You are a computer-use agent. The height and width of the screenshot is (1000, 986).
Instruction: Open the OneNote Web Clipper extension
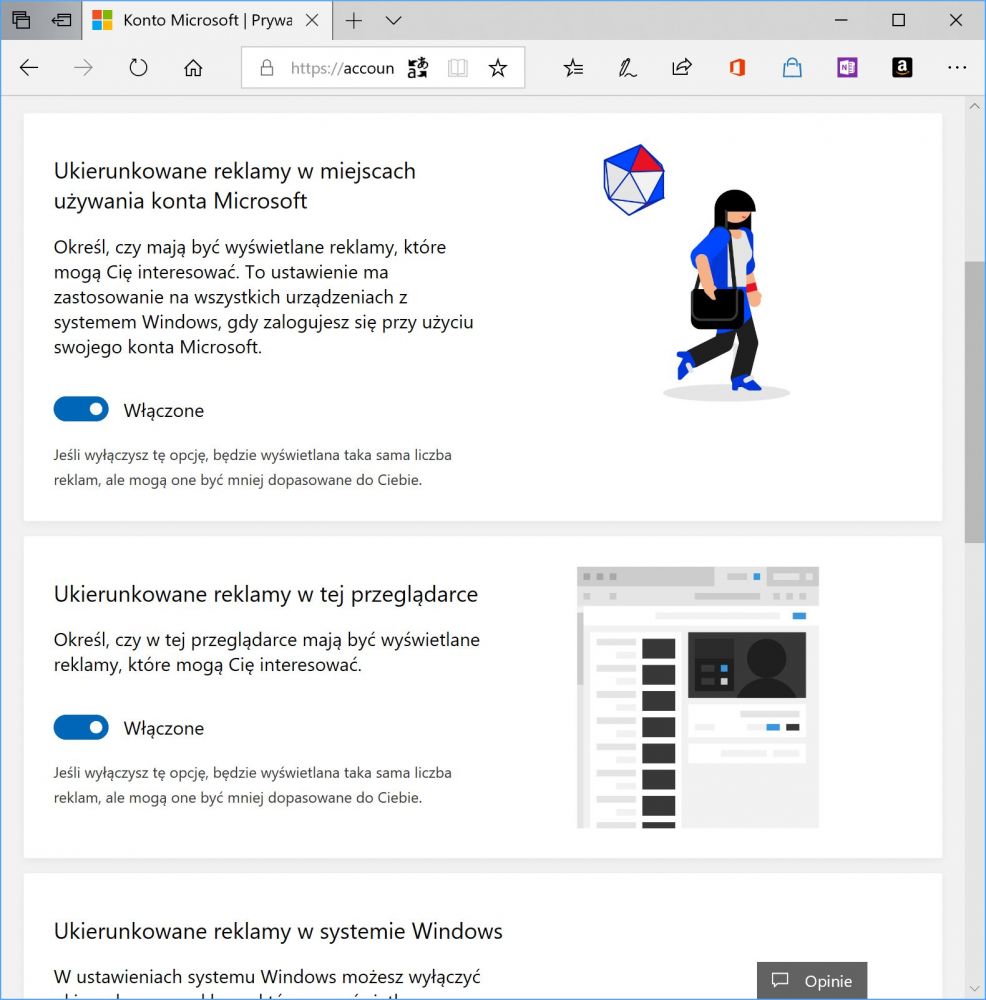[847, 68]
